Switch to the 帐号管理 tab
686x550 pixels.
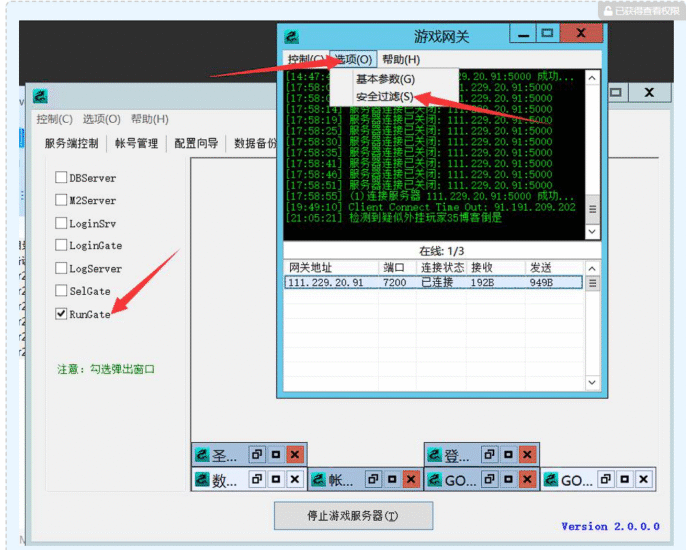(136, 143)
